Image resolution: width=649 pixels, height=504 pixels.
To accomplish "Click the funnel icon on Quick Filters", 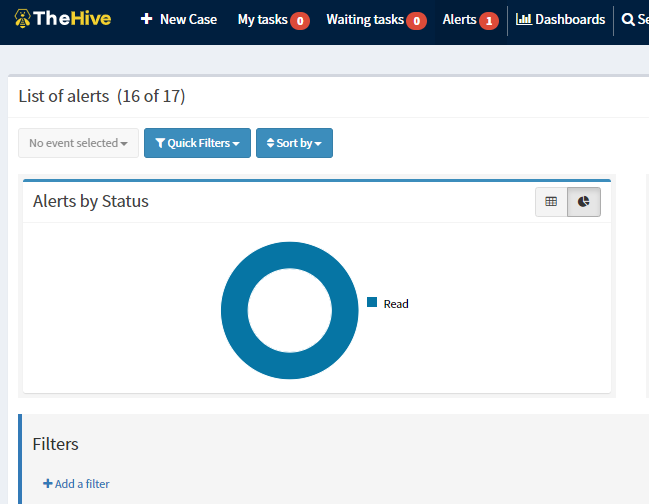I will pyautogui.click(x=160, y=143).
